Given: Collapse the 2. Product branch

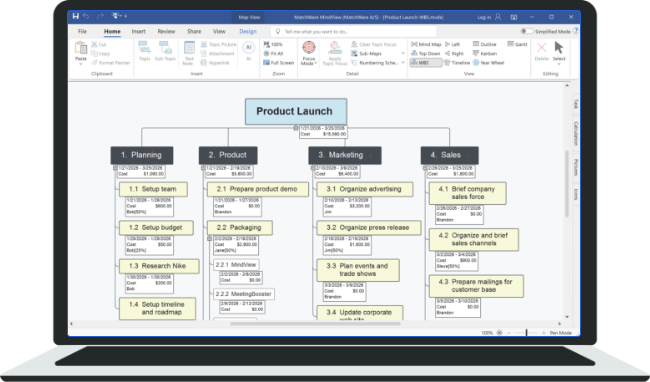Looking at the screenshot, I should [x=203, y=168].
